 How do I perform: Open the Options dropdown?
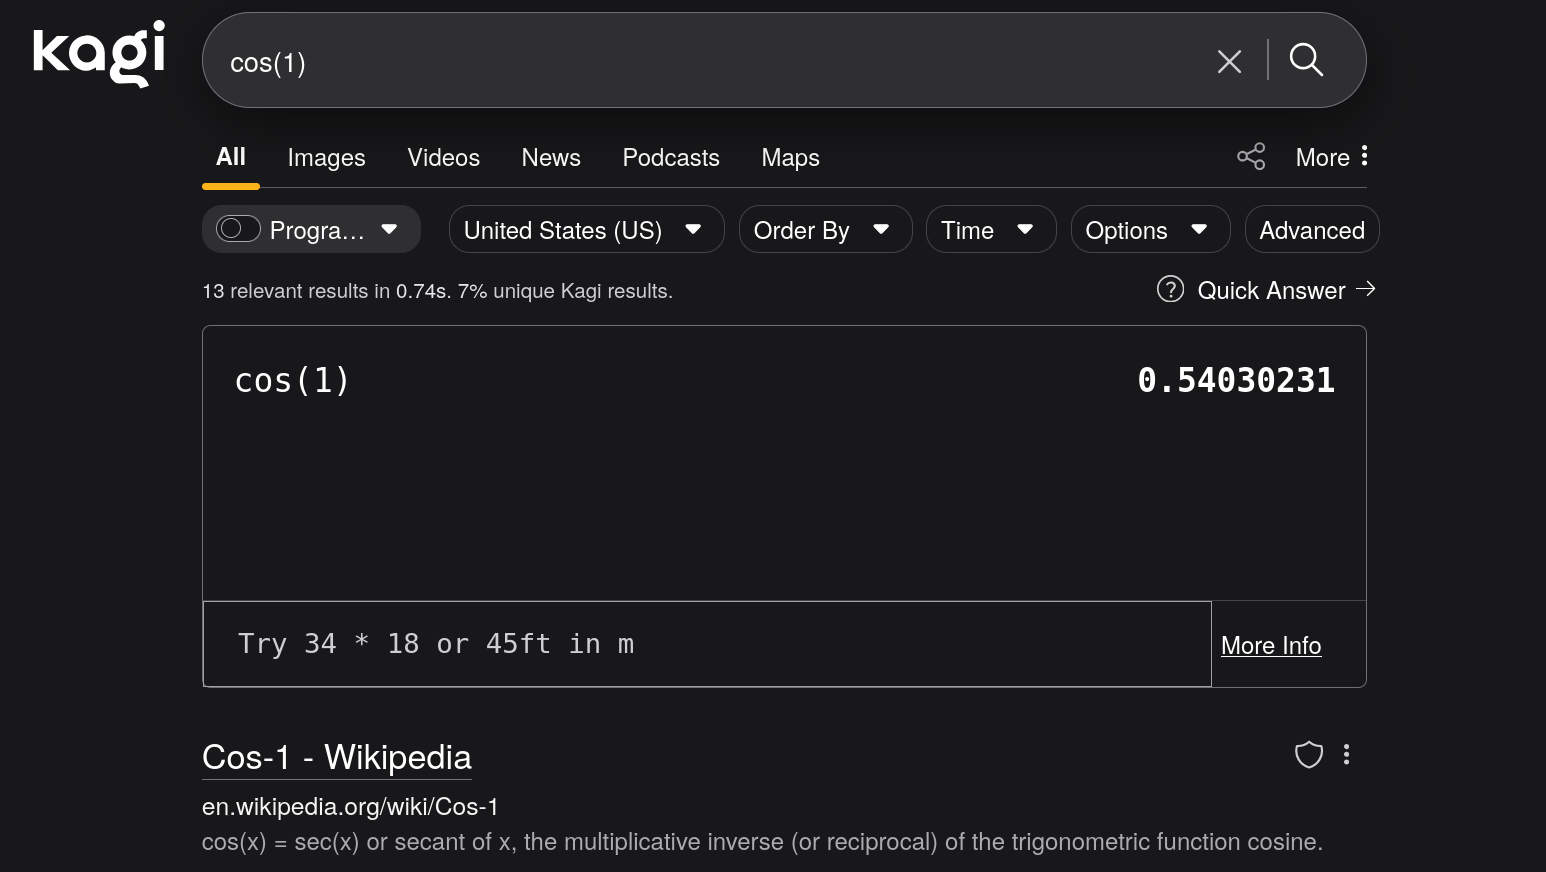(1149, 230)
